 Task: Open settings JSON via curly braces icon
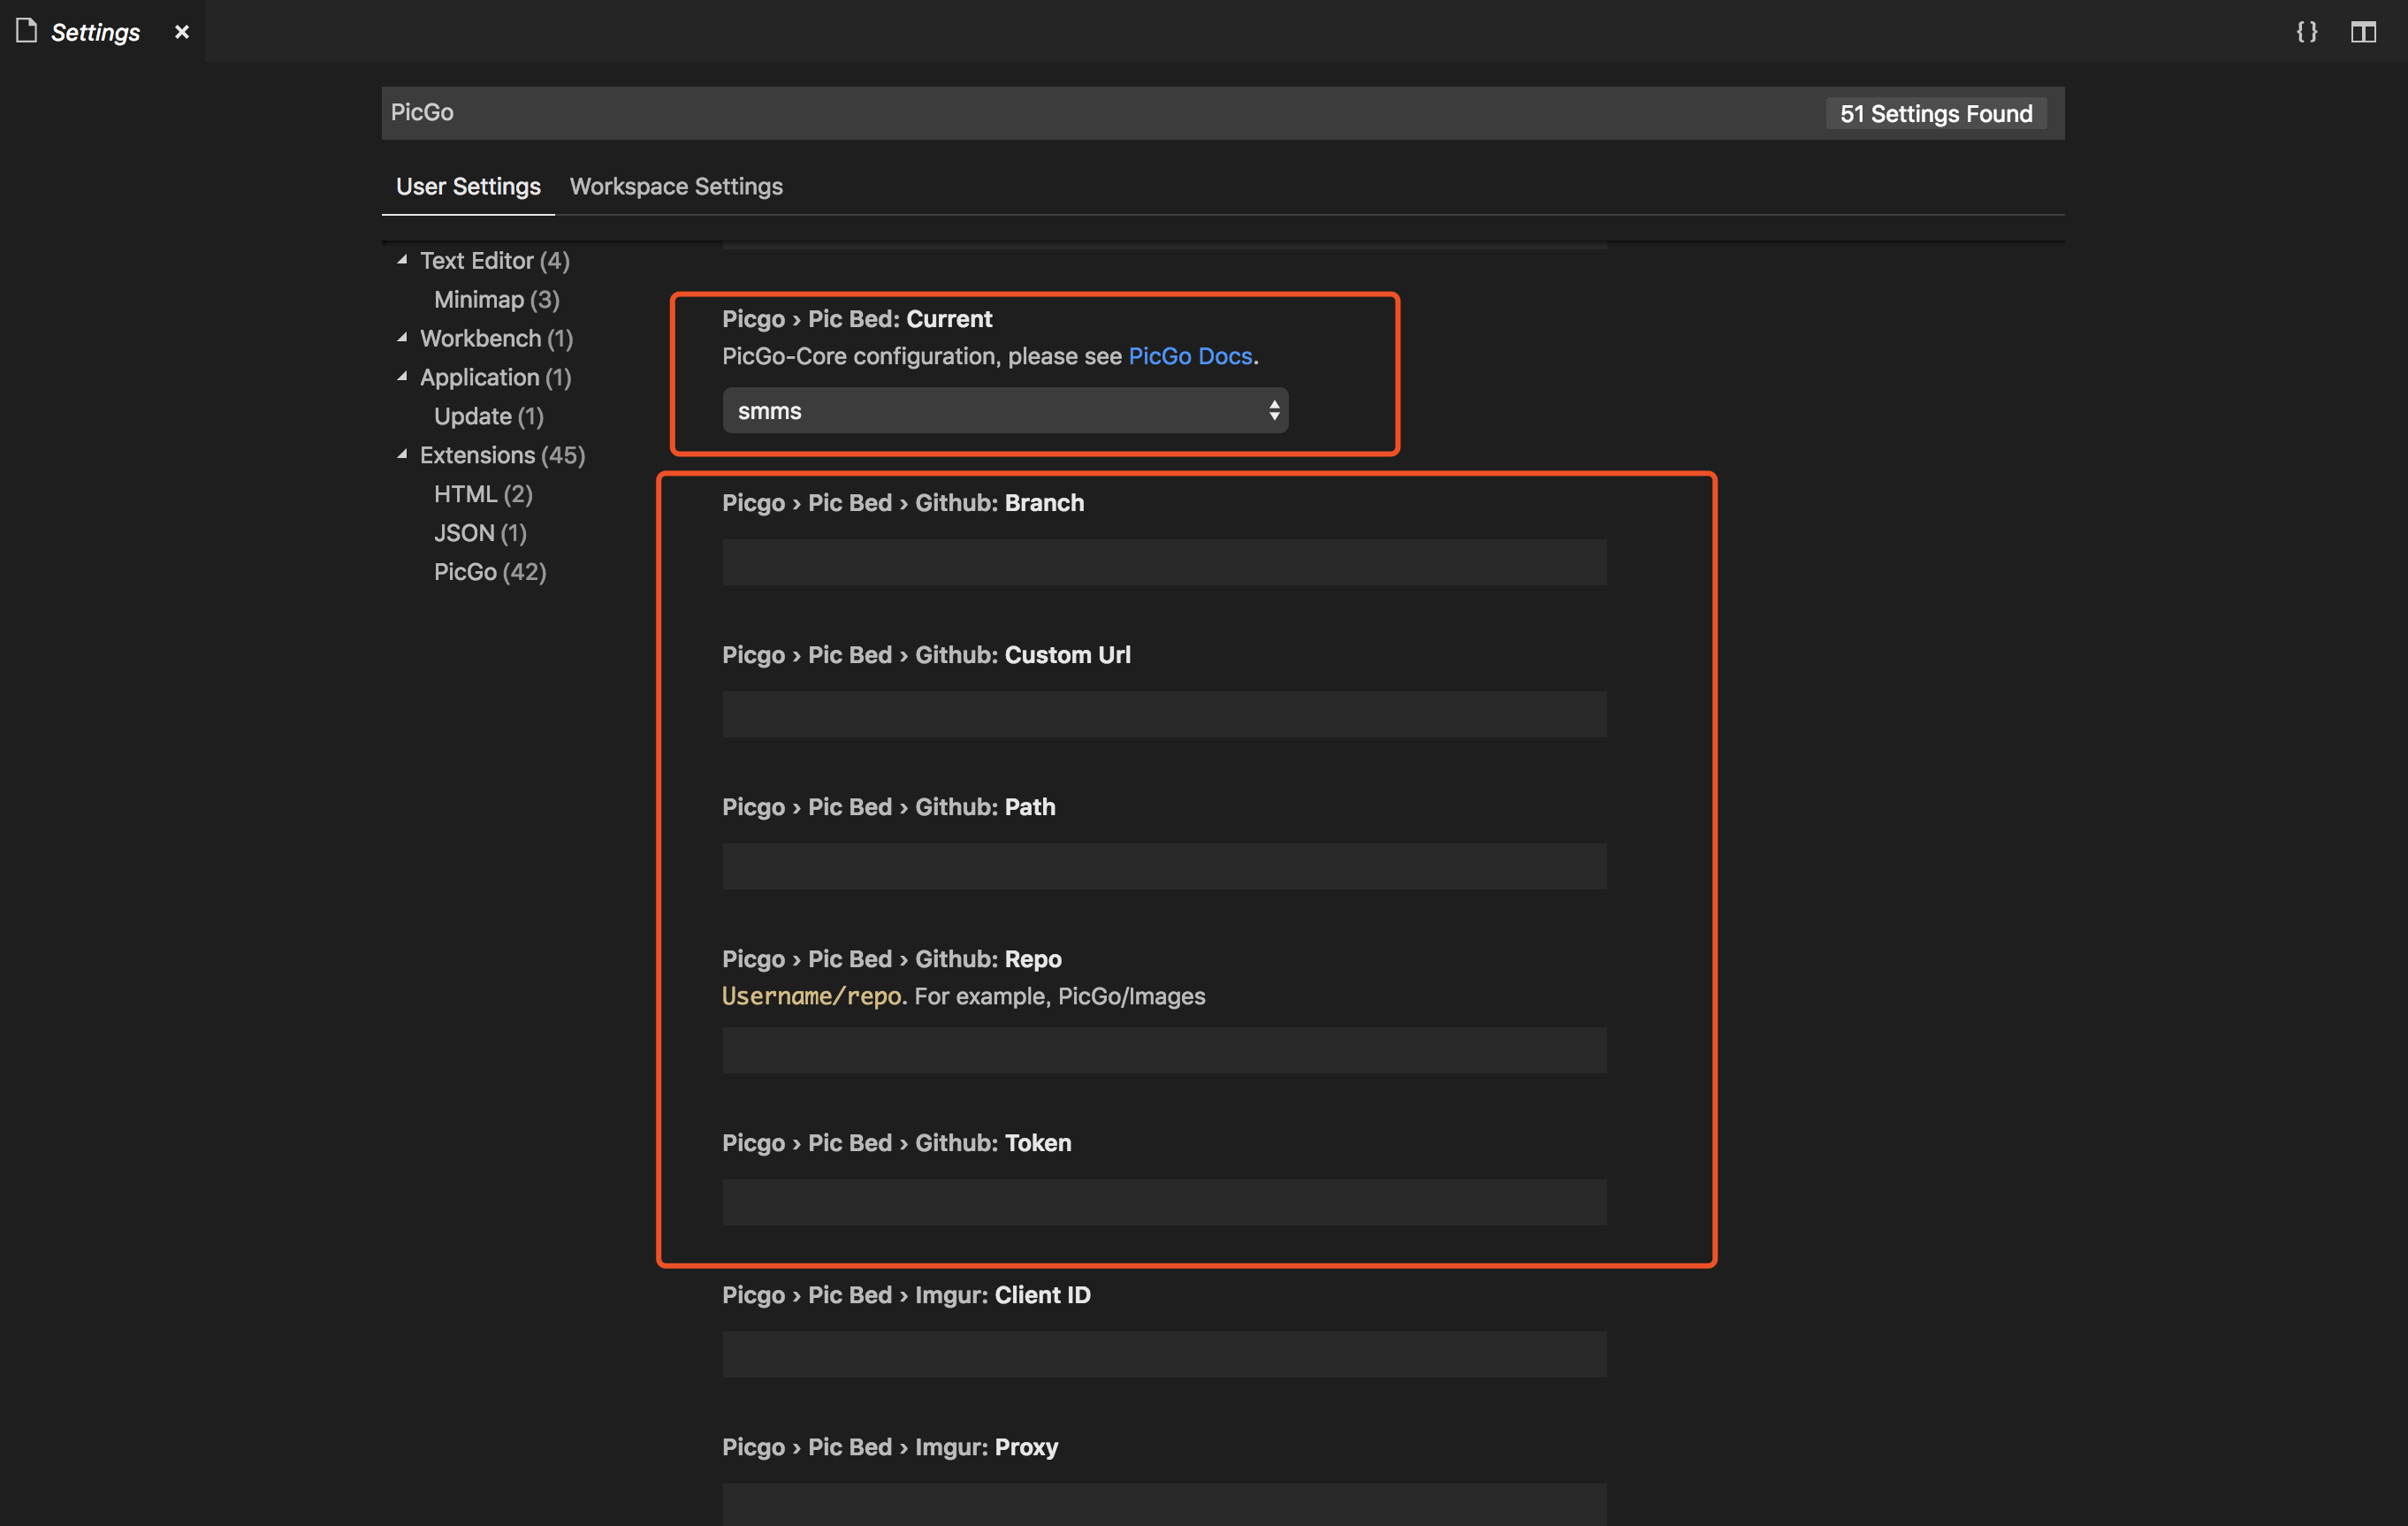click(2306, 32)
